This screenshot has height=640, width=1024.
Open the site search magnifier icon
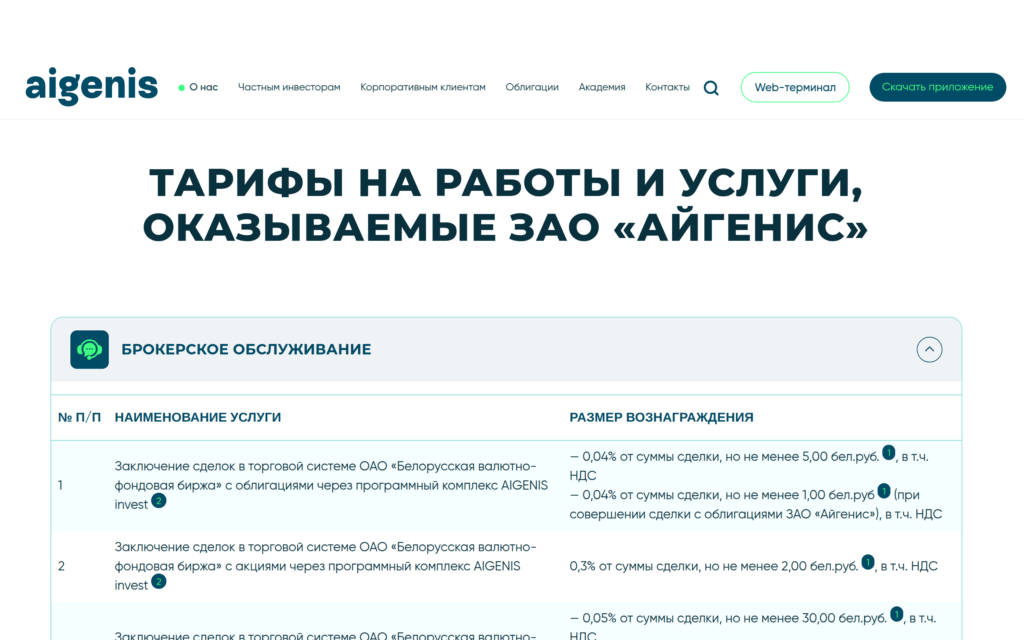pyautogui.click(x=711, y=88)
